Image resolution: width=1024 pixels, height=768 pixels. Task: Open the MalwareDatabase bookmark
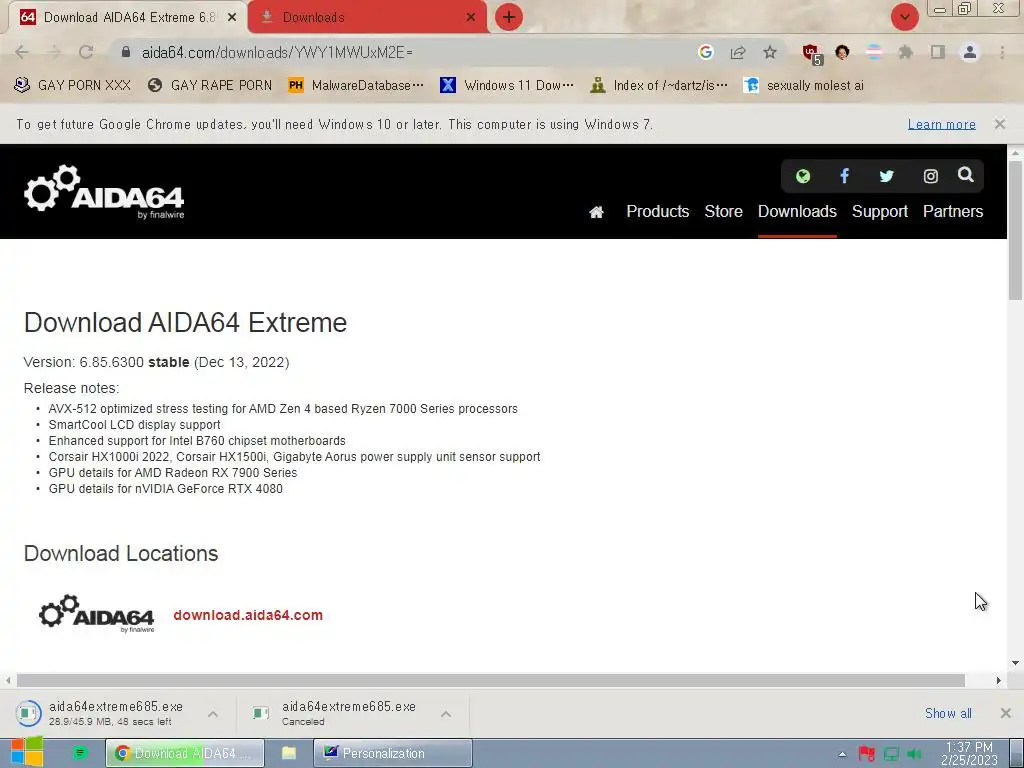click(356, 86)
